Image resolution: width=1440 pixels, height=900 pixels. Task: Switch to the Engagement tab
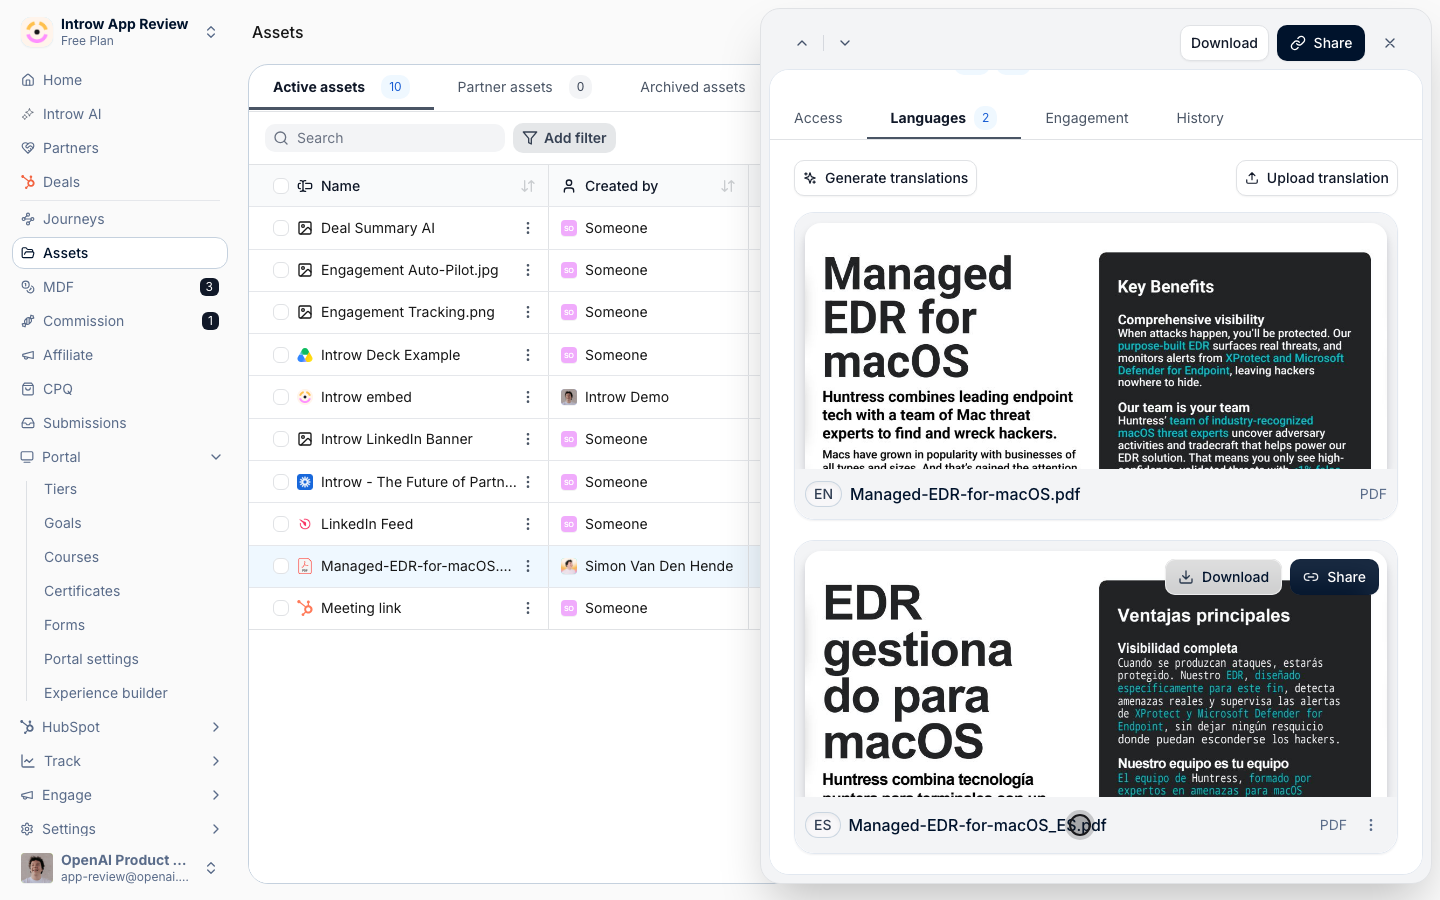pos(1086,118)
